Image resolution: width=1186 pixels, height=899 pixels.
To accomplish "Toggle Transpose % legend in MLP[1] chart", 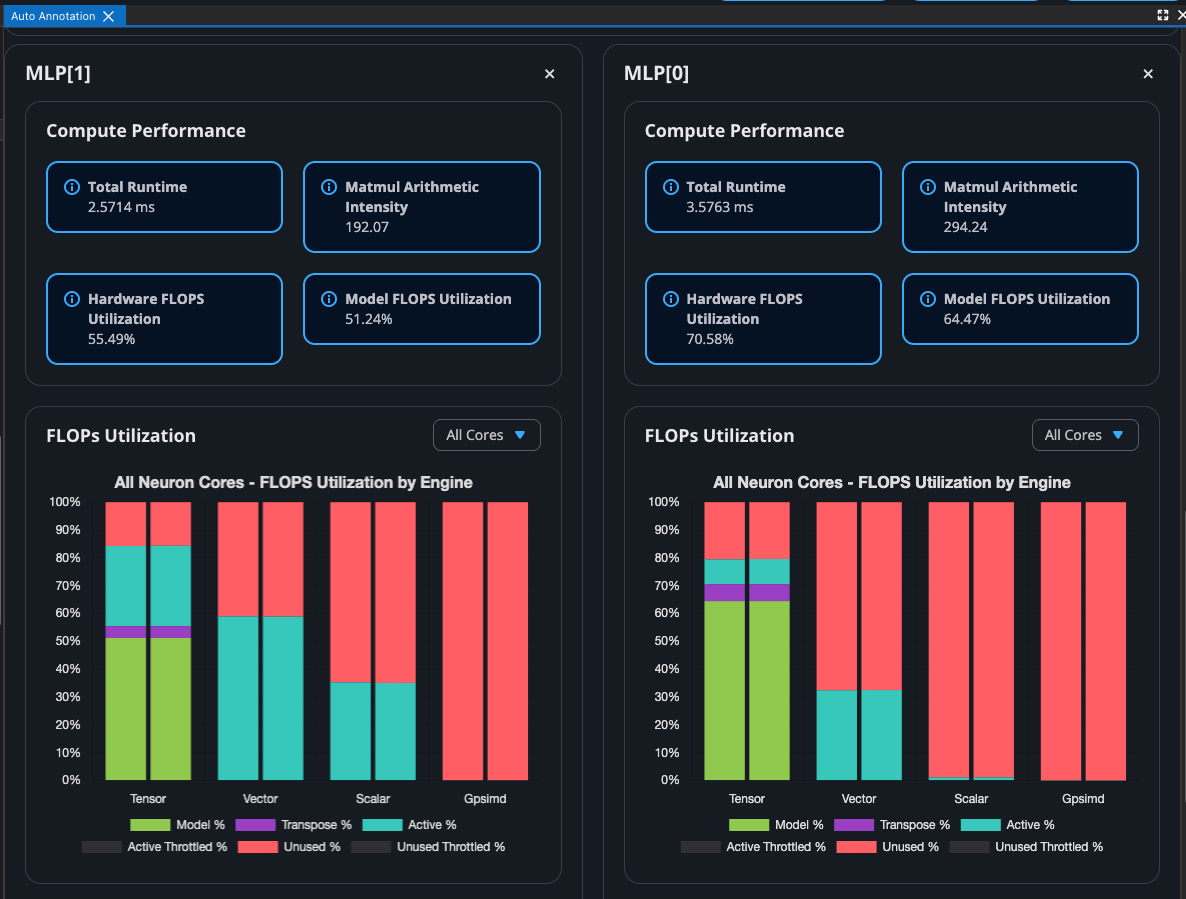I will click(x=293, y=825).
